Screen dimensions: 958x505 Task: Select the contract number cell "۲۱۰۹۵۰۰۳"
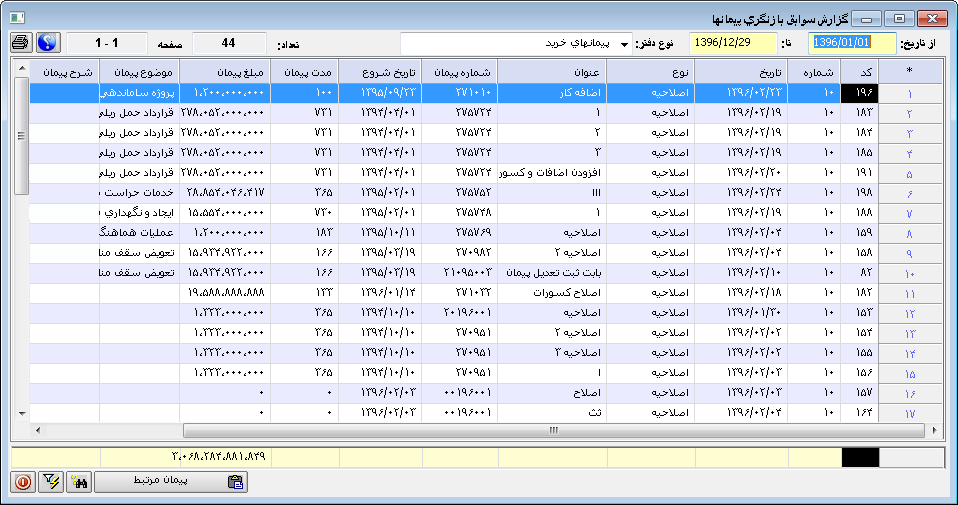coord(459,273)
